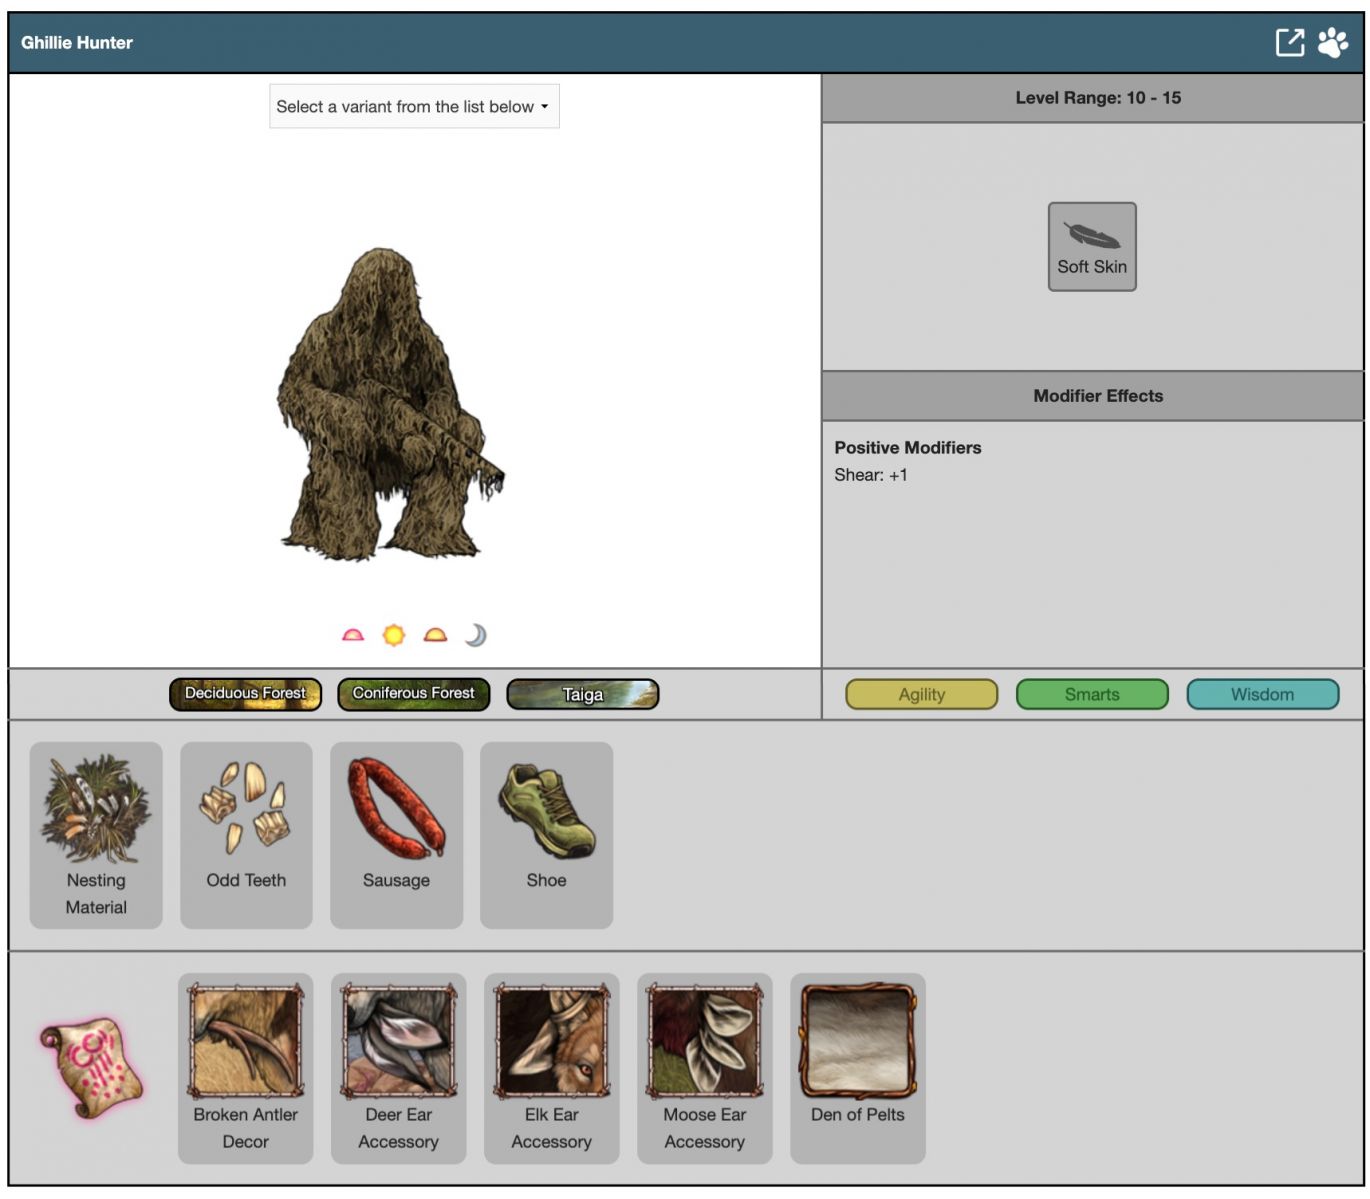Click the teal Wisdom stat badge
Screen dimensions: 1370x1199
click(x=1262, y=694)
